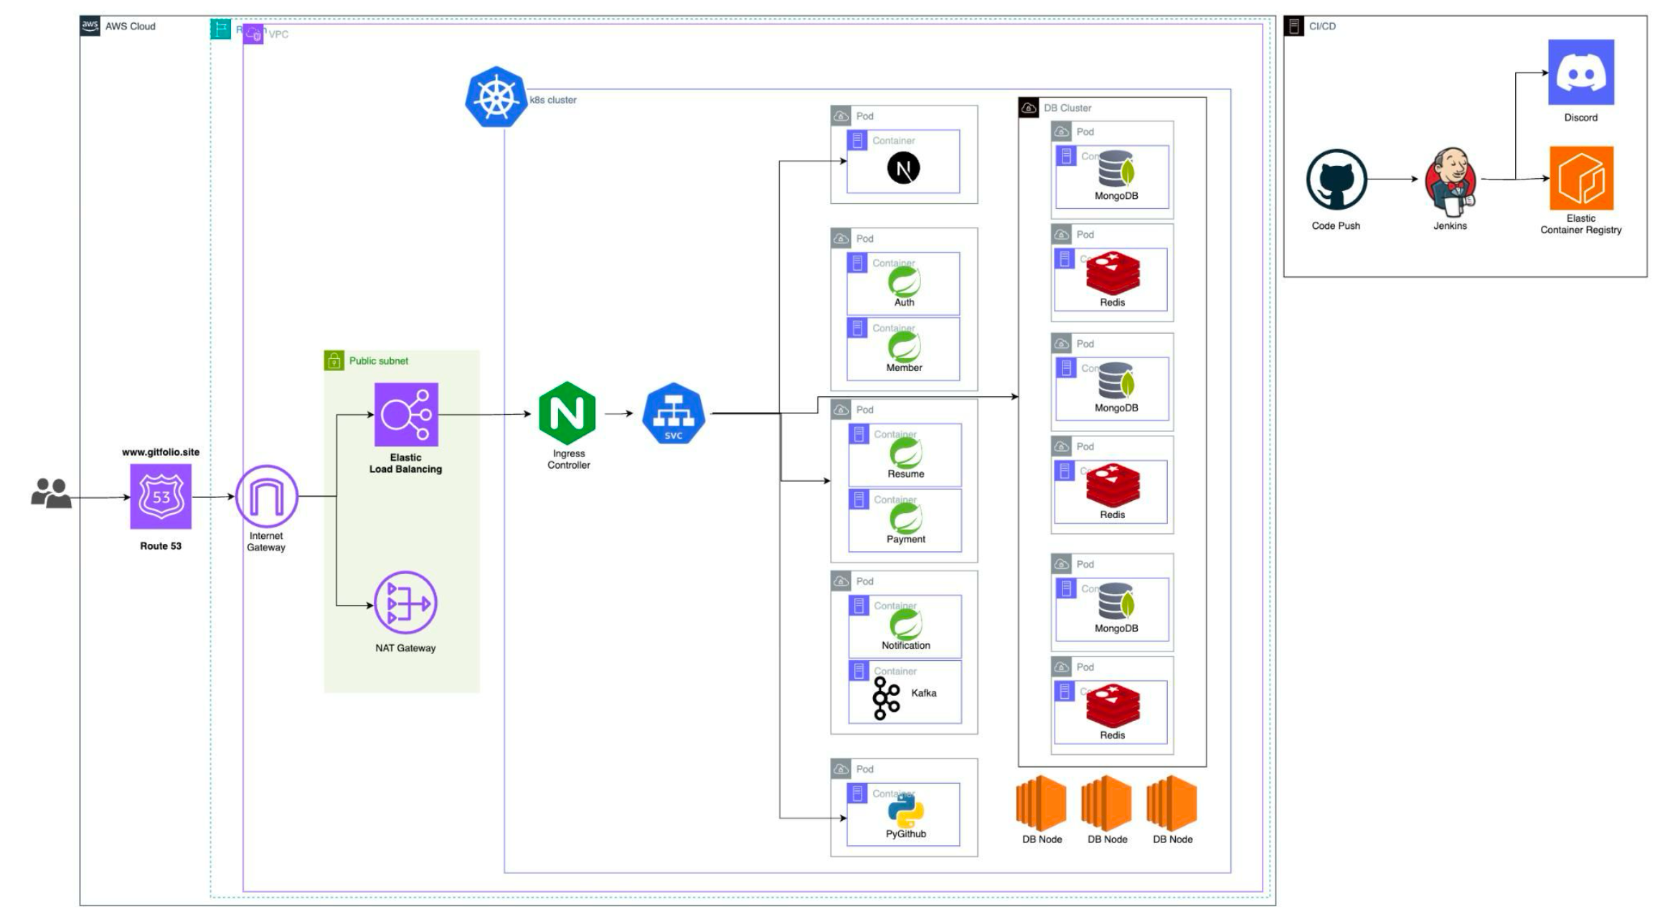Click the Elastic Container Registry icon
Viewport: 1654px width, 922px height.
(x=1581, y=178)
